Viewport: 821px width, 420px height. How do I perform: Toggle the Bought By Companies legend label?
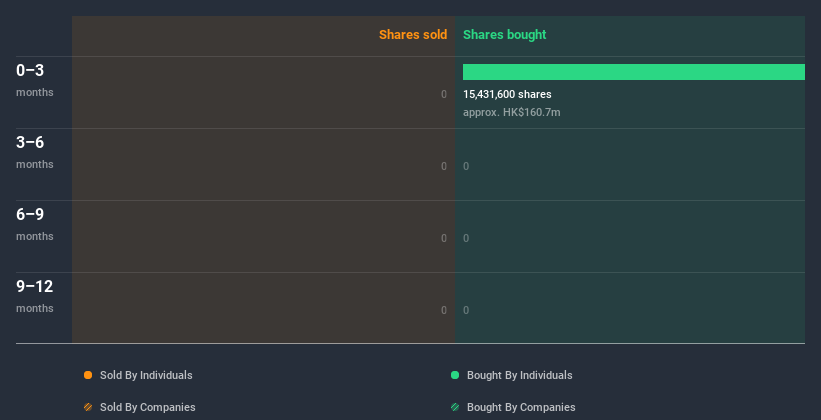[521, 407]
